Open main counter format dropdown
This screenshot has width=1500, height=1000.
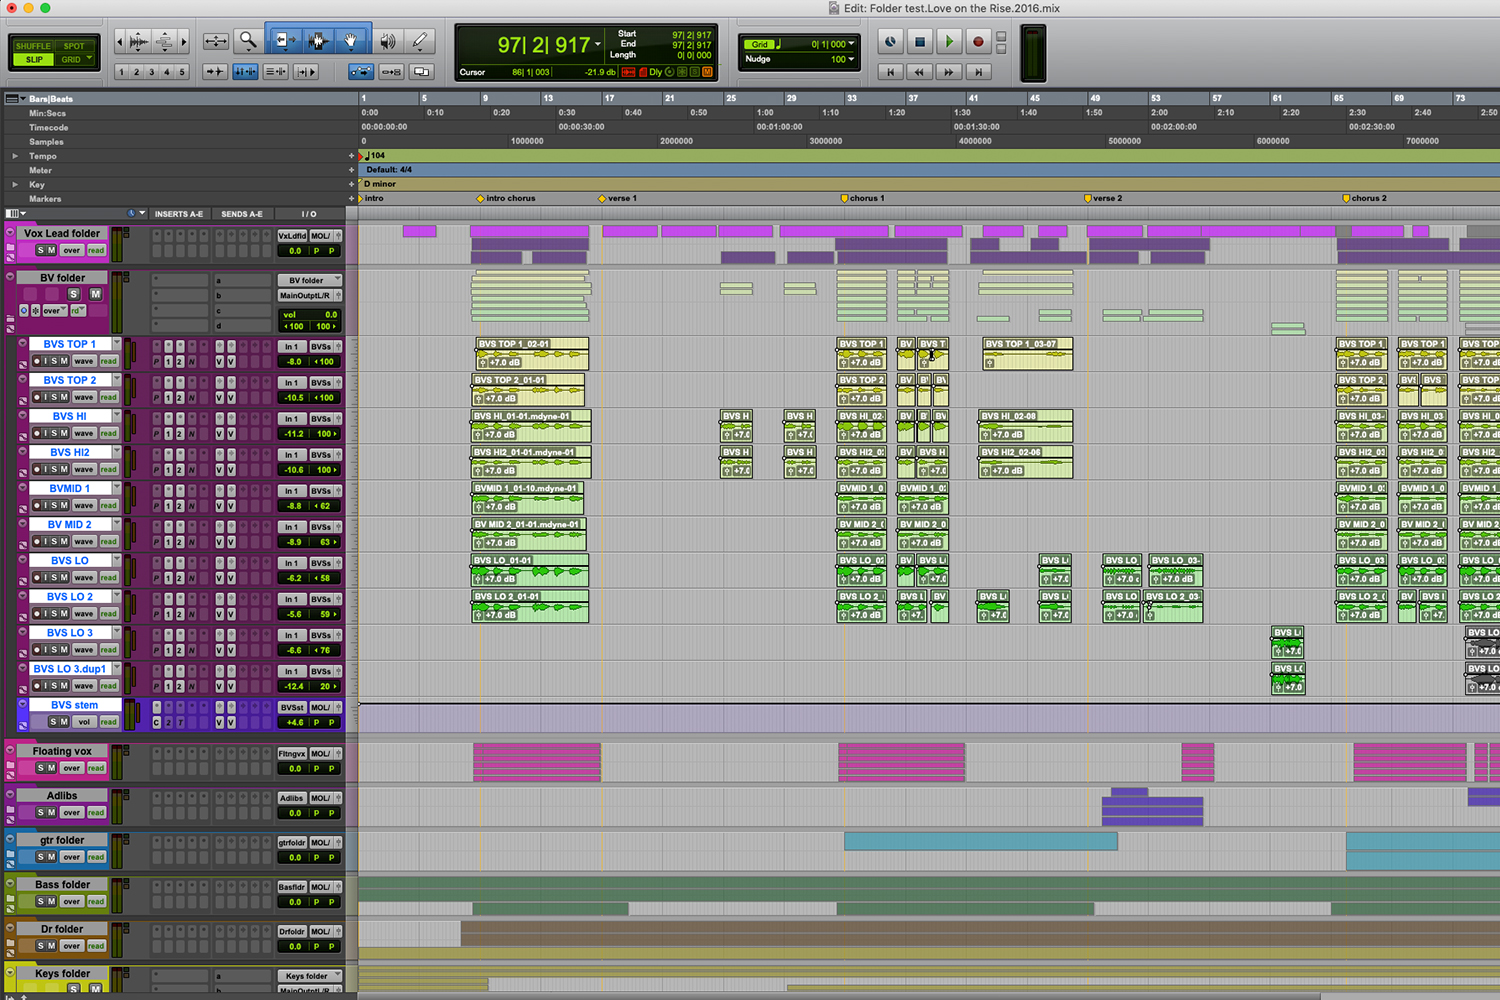[598, 44]
